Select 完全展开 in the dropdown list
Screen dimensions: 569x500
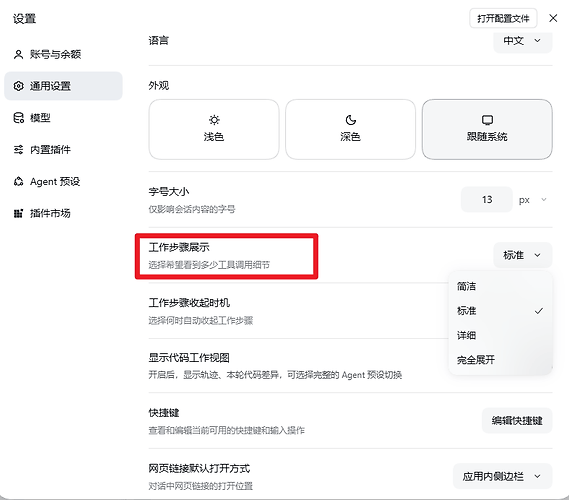coord(500,360)
